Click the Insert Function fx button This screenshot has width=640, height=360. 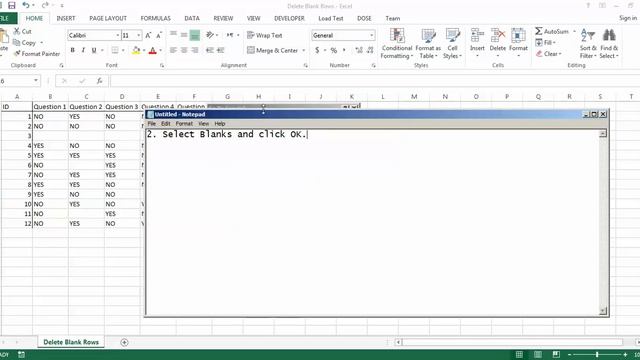coord(99,81)
